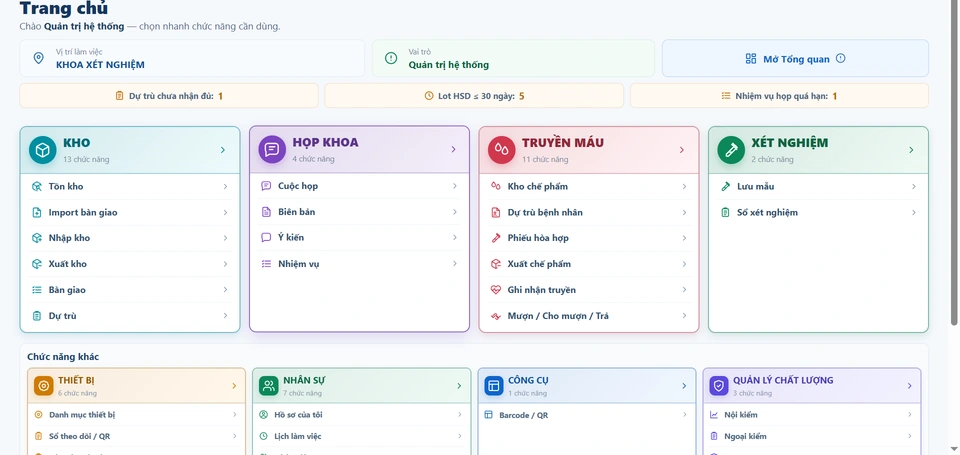
Task: Click the XÉT NGHIỆM test tube icon
Action: 731,150
